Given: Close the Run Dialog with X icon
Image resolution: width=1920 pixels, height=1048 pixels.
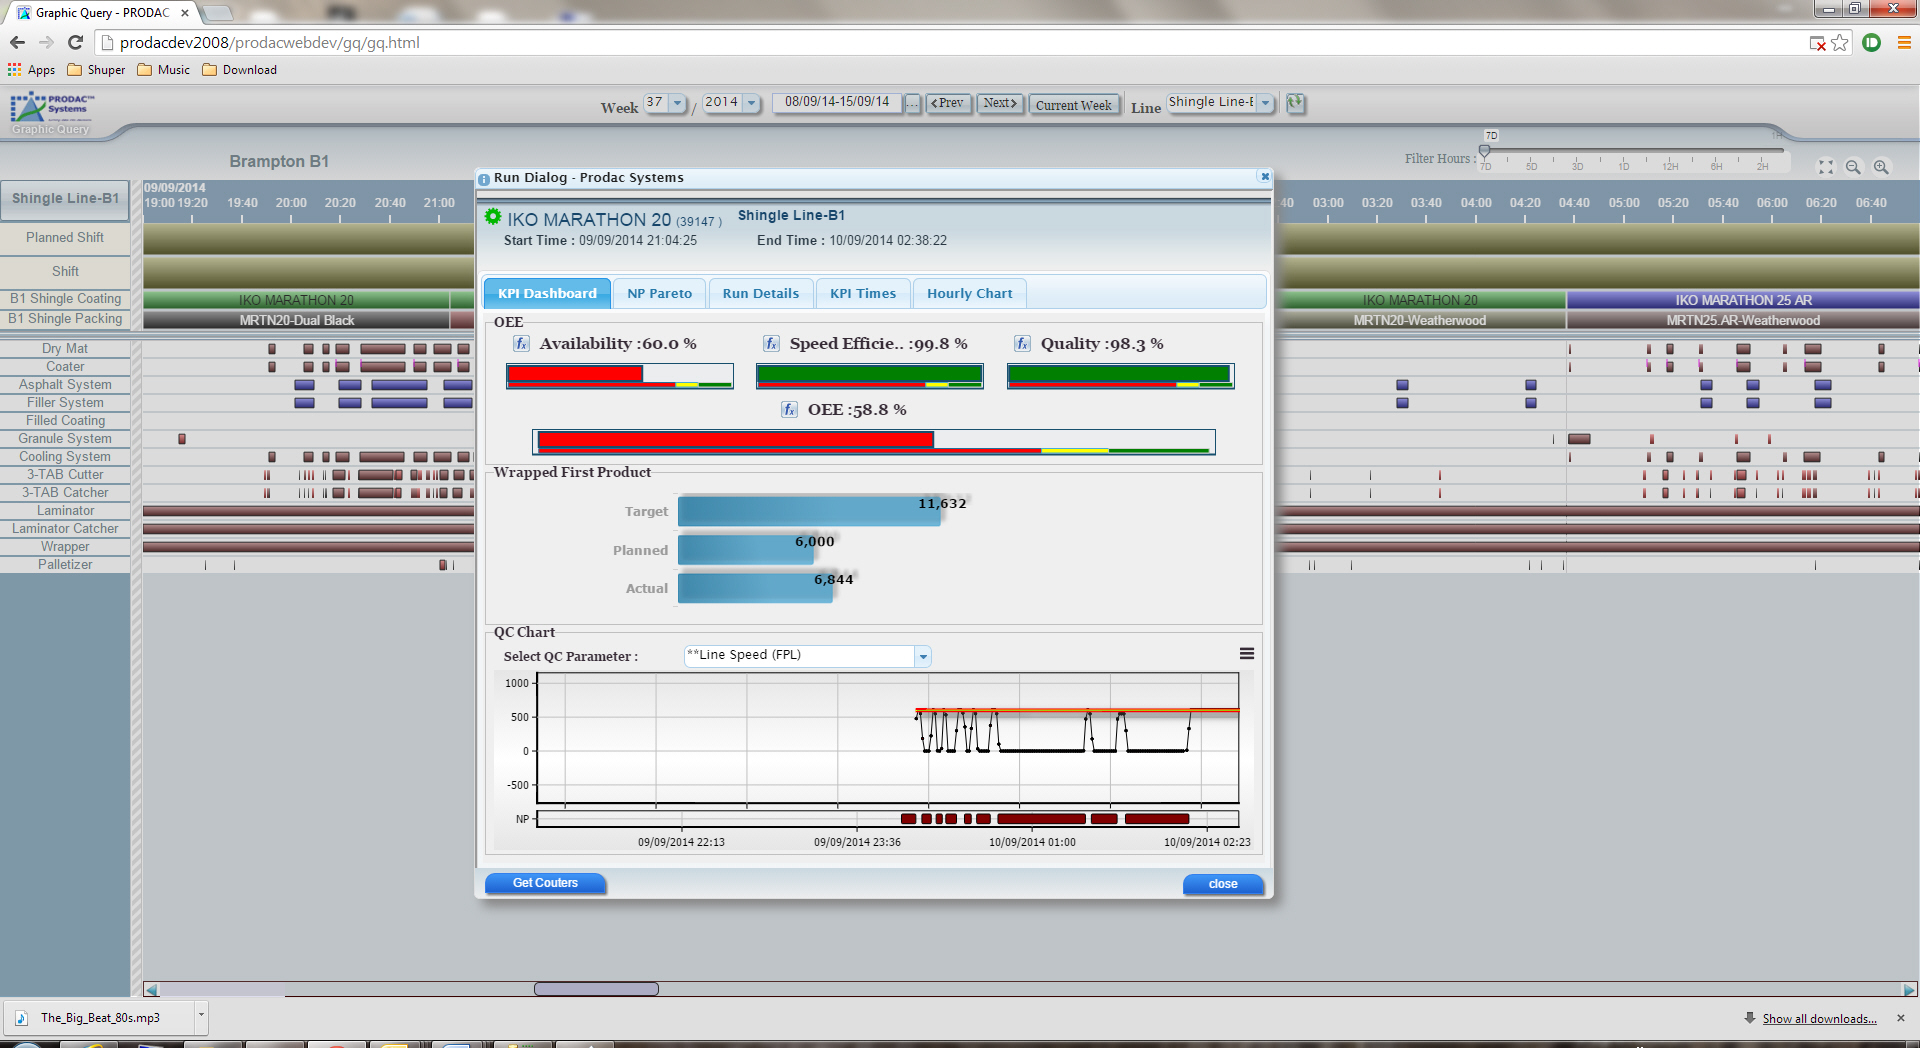Looking at the screenshot, I should [1265, 177].
